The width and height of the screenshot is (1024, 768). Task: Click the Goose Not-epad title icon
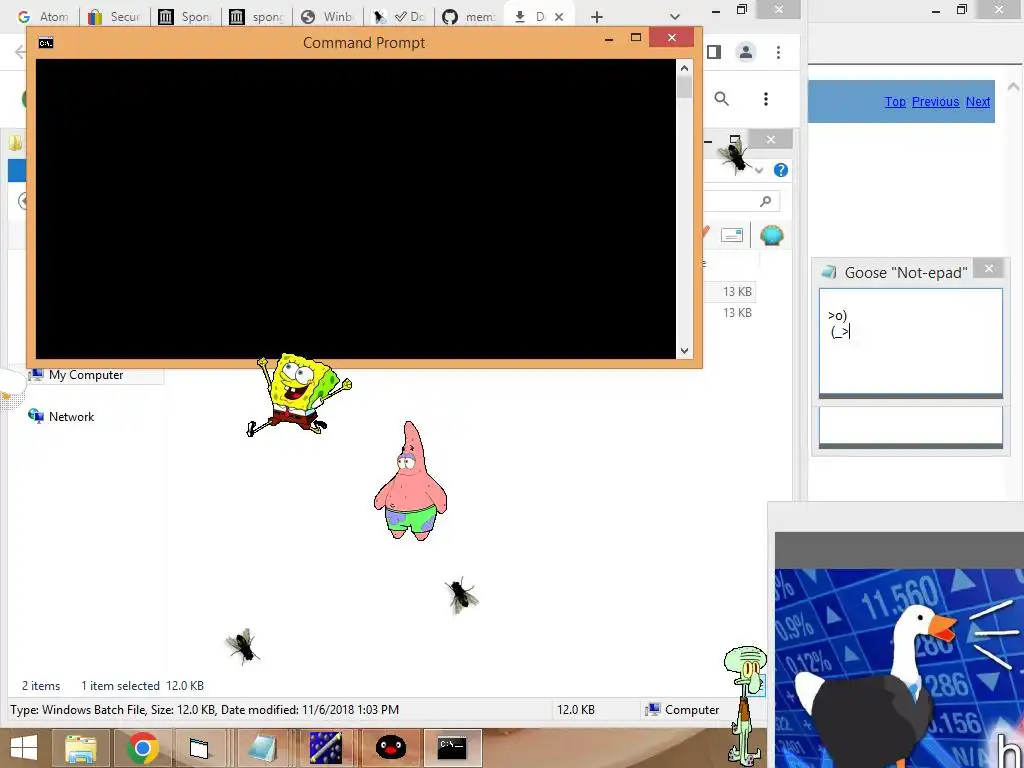(829, 272)
